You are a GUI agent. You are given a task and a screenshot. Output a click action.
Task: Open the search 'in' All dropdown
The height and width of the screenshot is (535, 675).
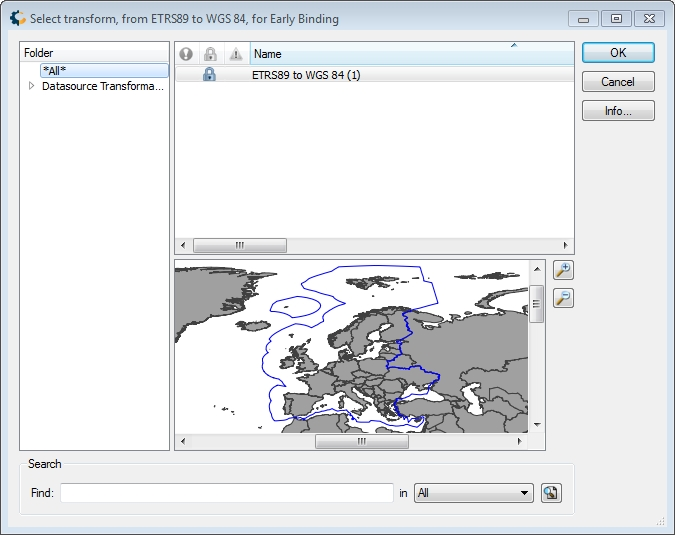click(474, 493)
